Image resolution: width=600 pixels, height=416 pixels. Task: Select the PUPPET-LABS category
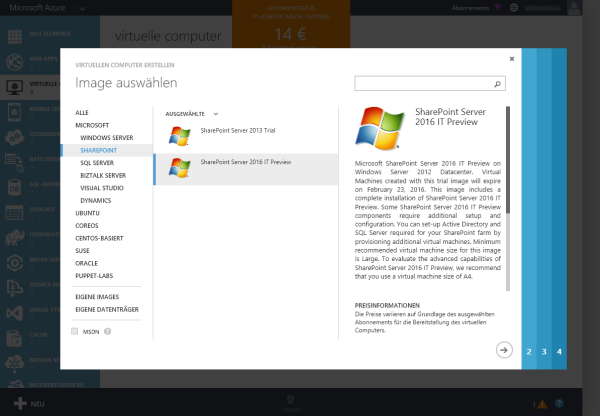(x=94, y=276)
